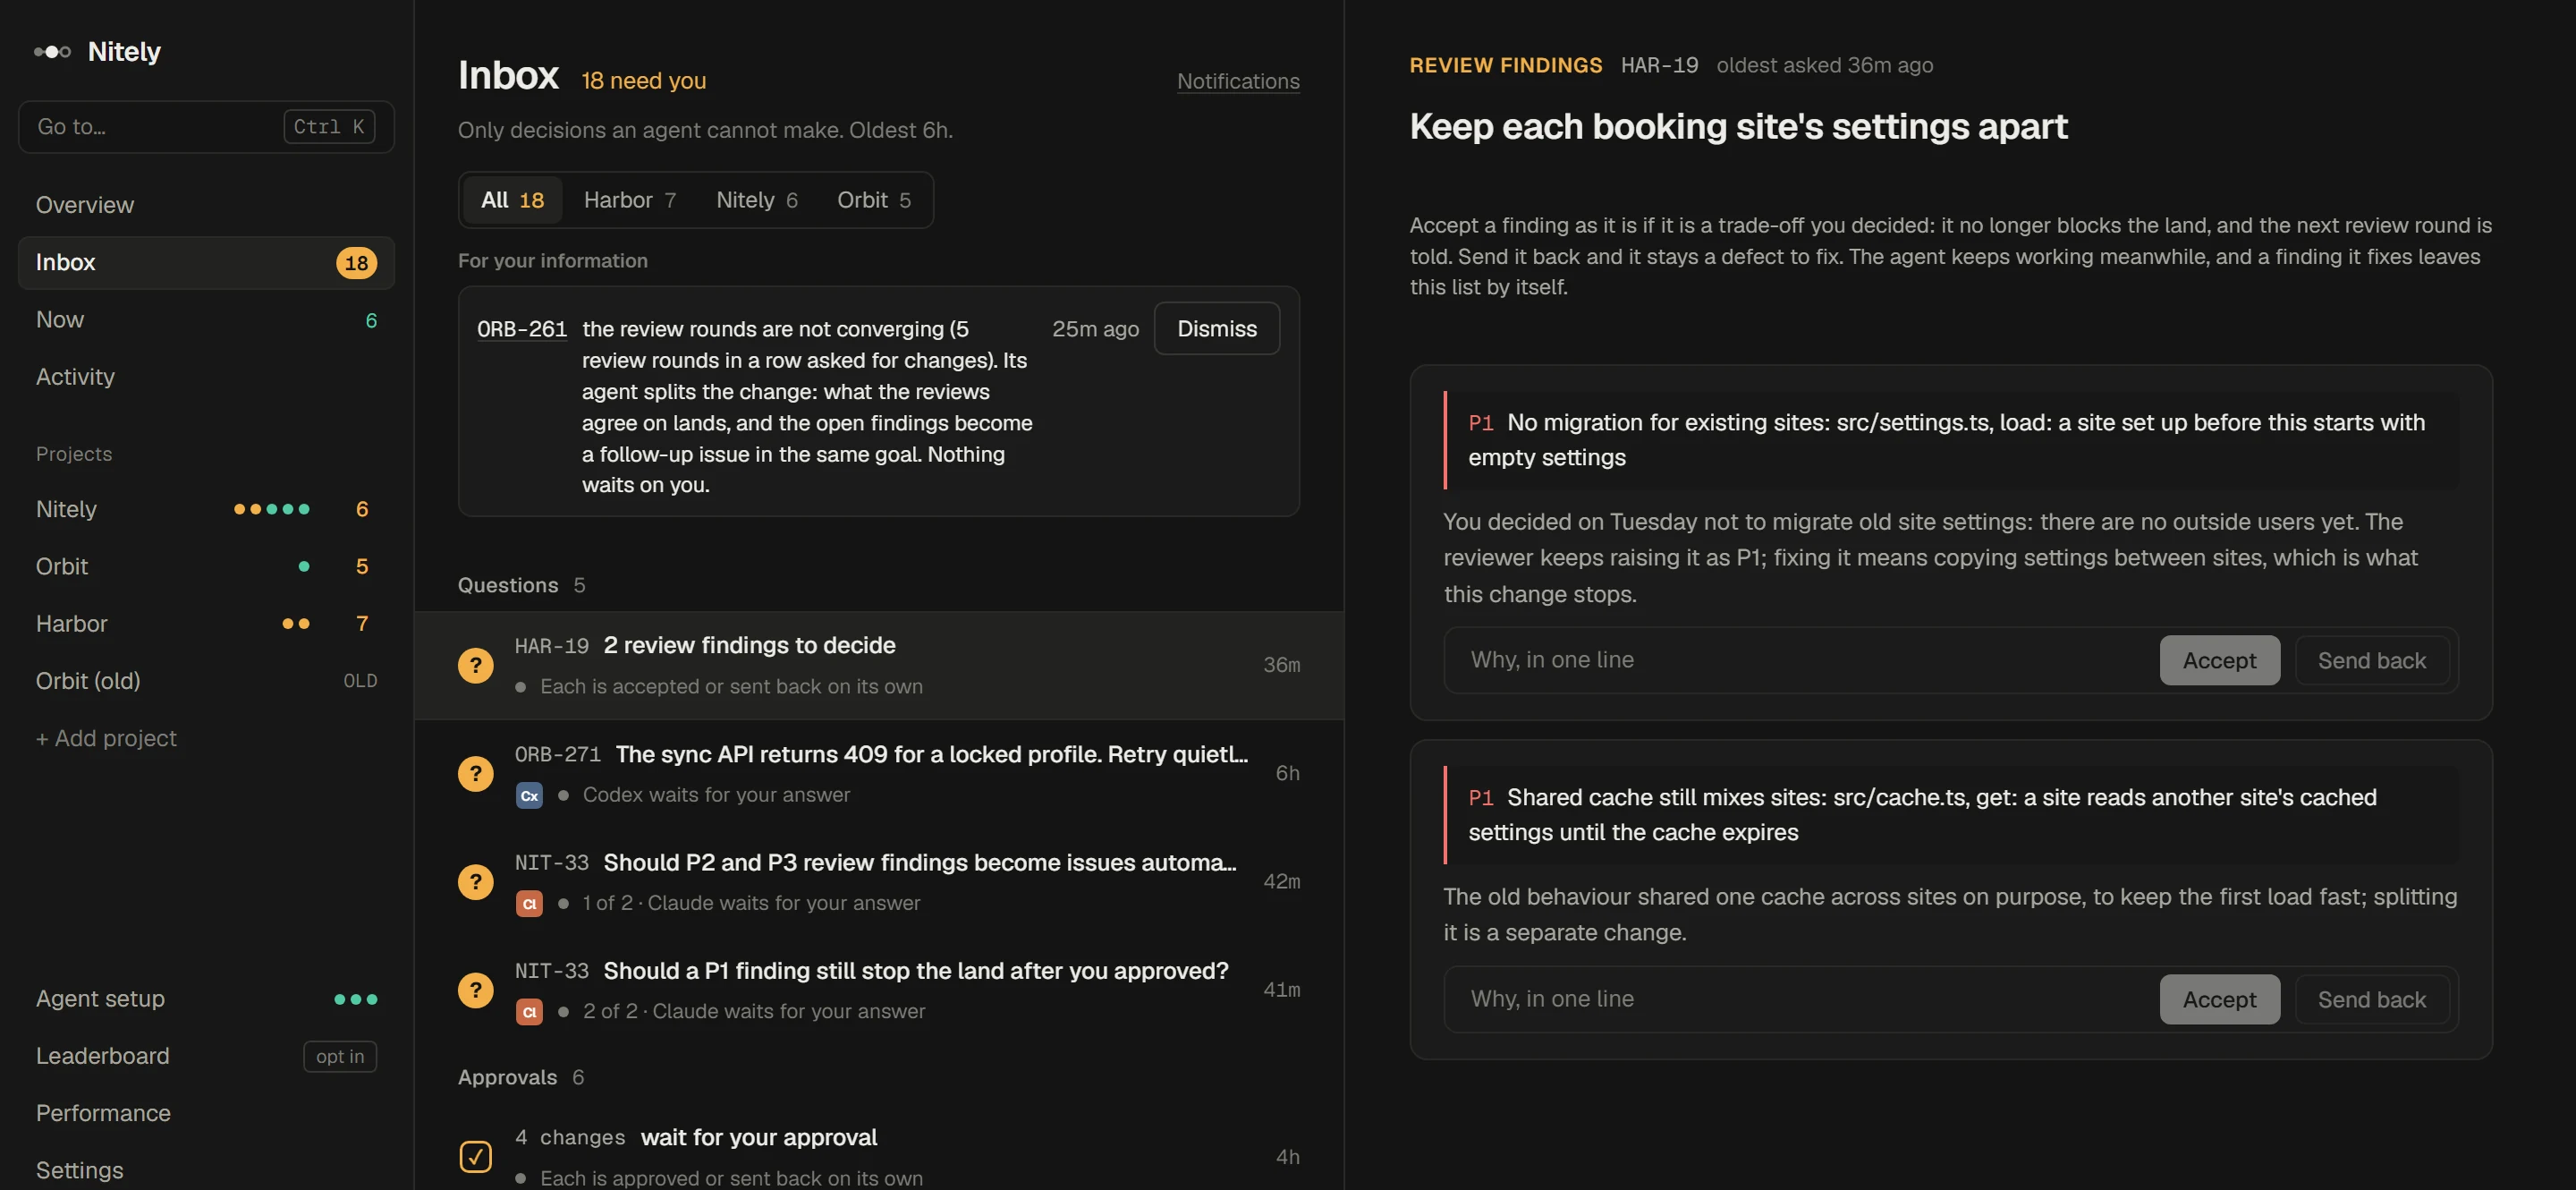Open the Activity page
The height and width of the screenshot is (1190, 2576).
[206, 377]
